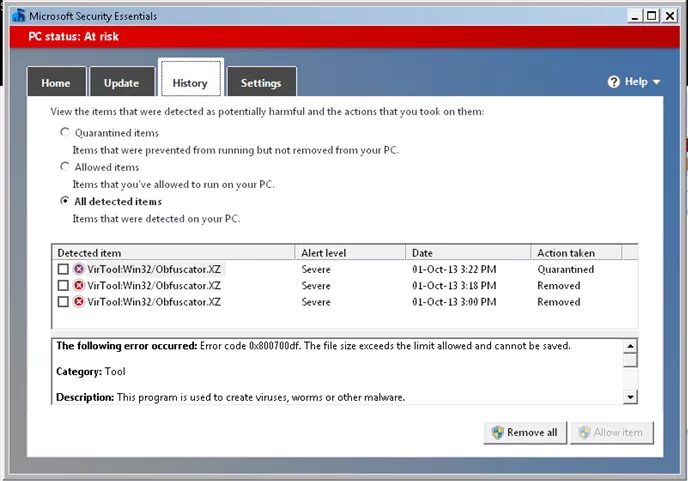Sort by the Action taken column header
688x481 pixels.
coord(576,253)
